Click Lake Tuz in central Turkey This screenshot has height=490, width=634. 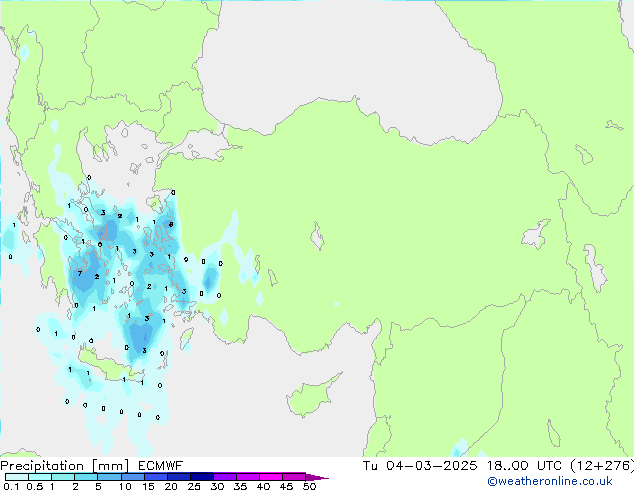pyautogui.click(x=317, y=236)
